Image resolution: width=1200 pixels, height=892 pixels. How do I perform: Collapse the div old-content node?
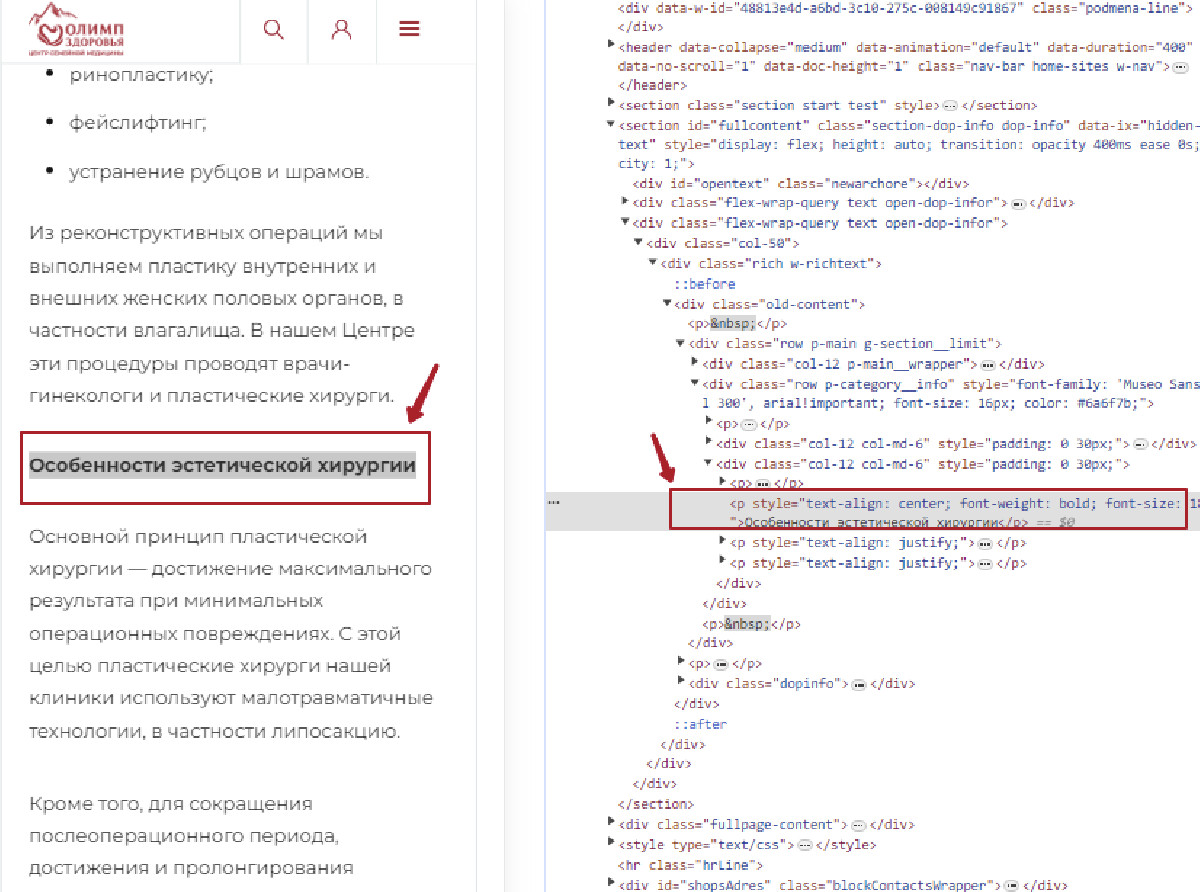click(x=668, y=304)
